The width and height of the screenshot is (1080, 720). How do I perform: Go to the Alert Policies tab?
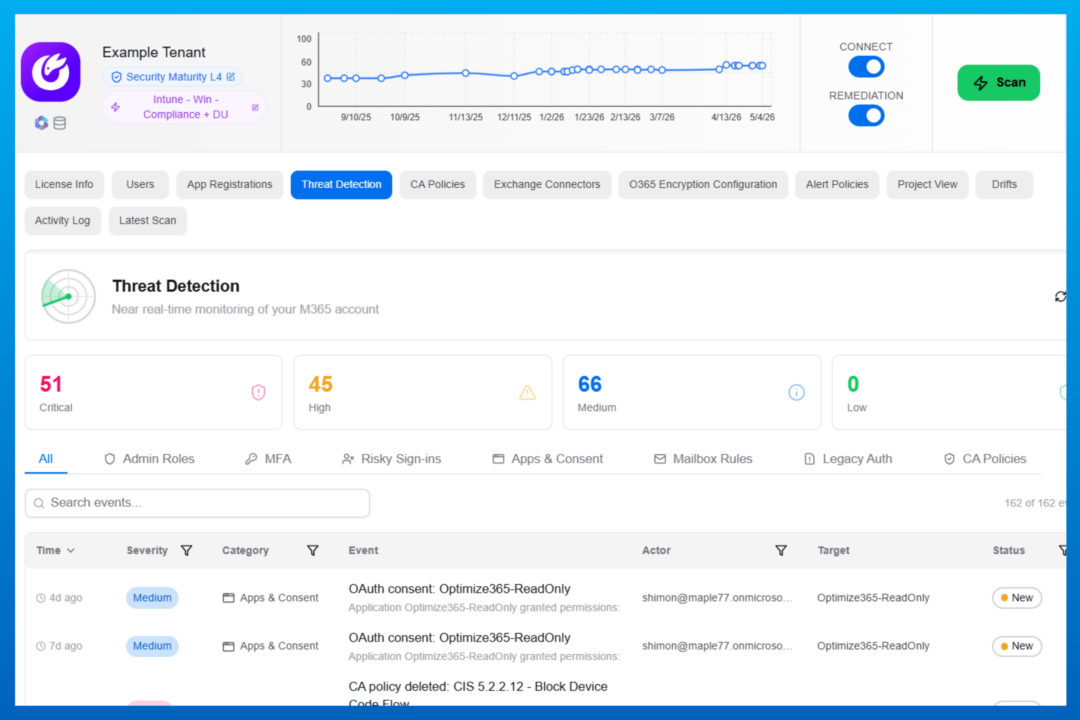(x=837, y=185)
